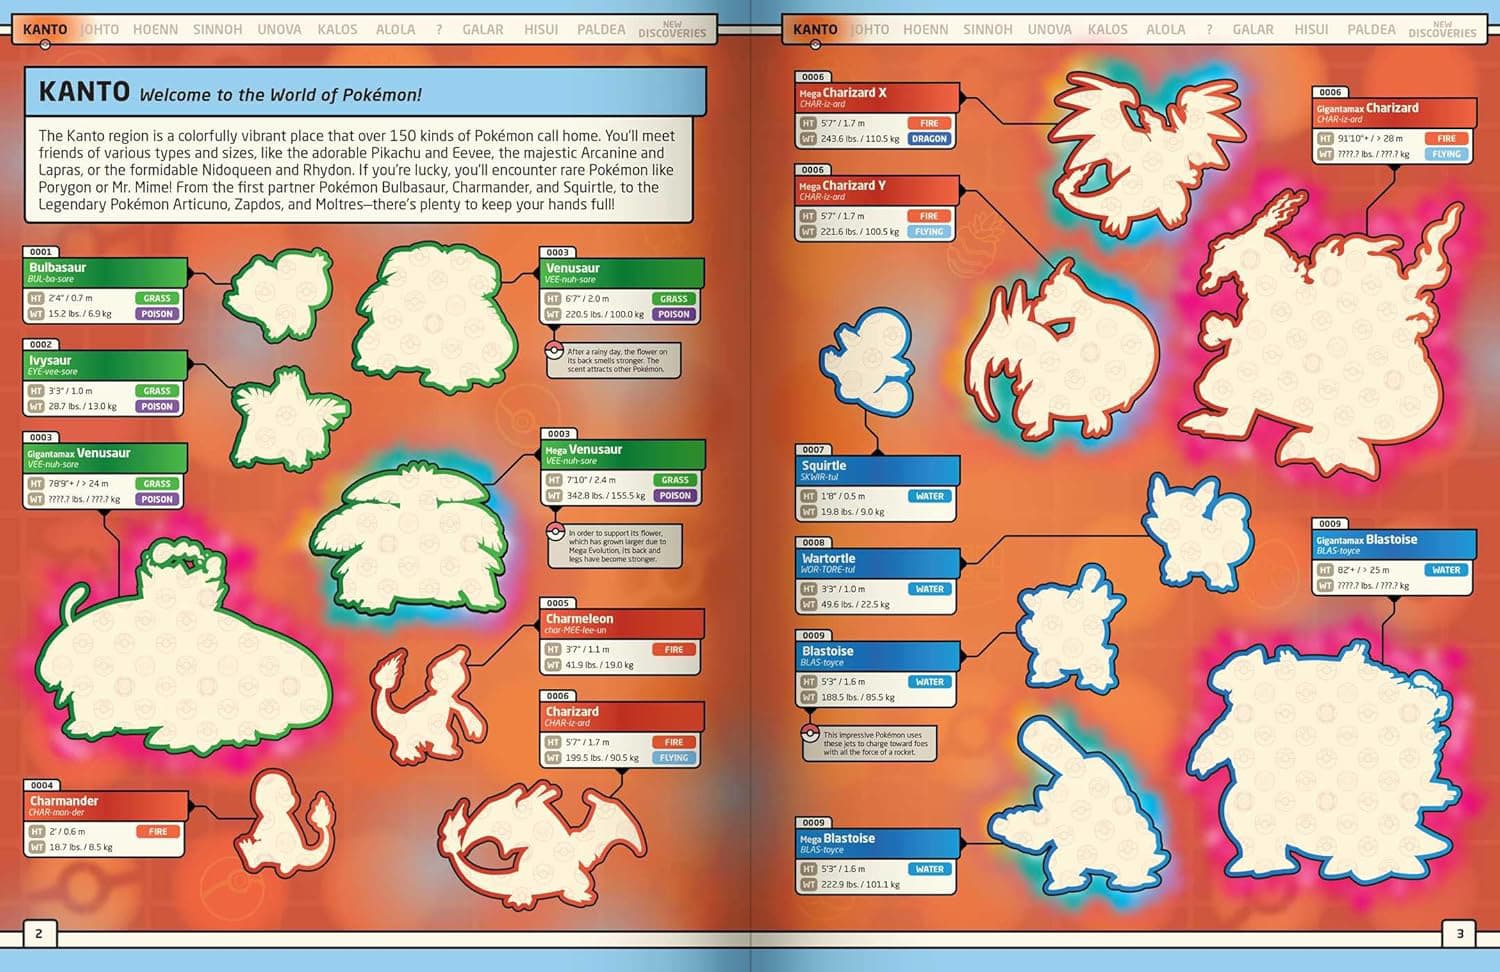Click the Mega Blastoise name header
Image resolution: width=1500 pixels, height=972 pixels.
(x=878, y=842)
